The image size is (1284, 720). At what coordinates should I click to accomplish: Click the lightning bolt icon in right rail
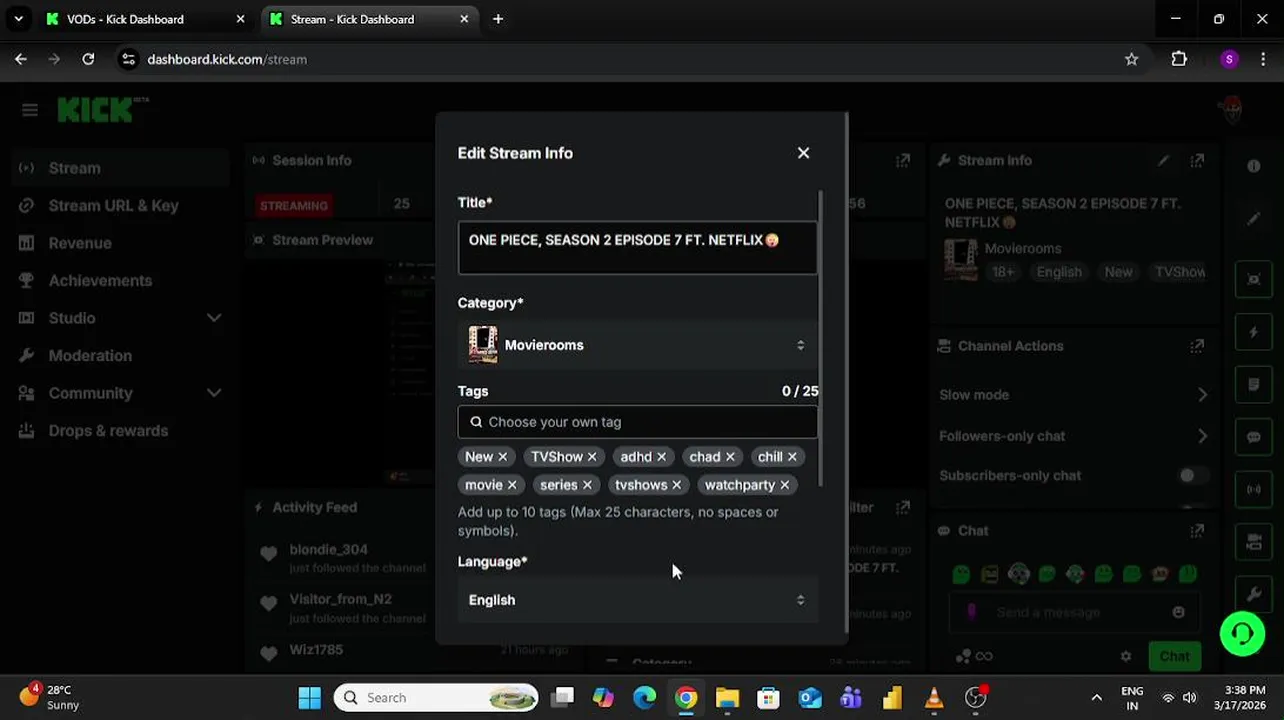click(1254, 332)
